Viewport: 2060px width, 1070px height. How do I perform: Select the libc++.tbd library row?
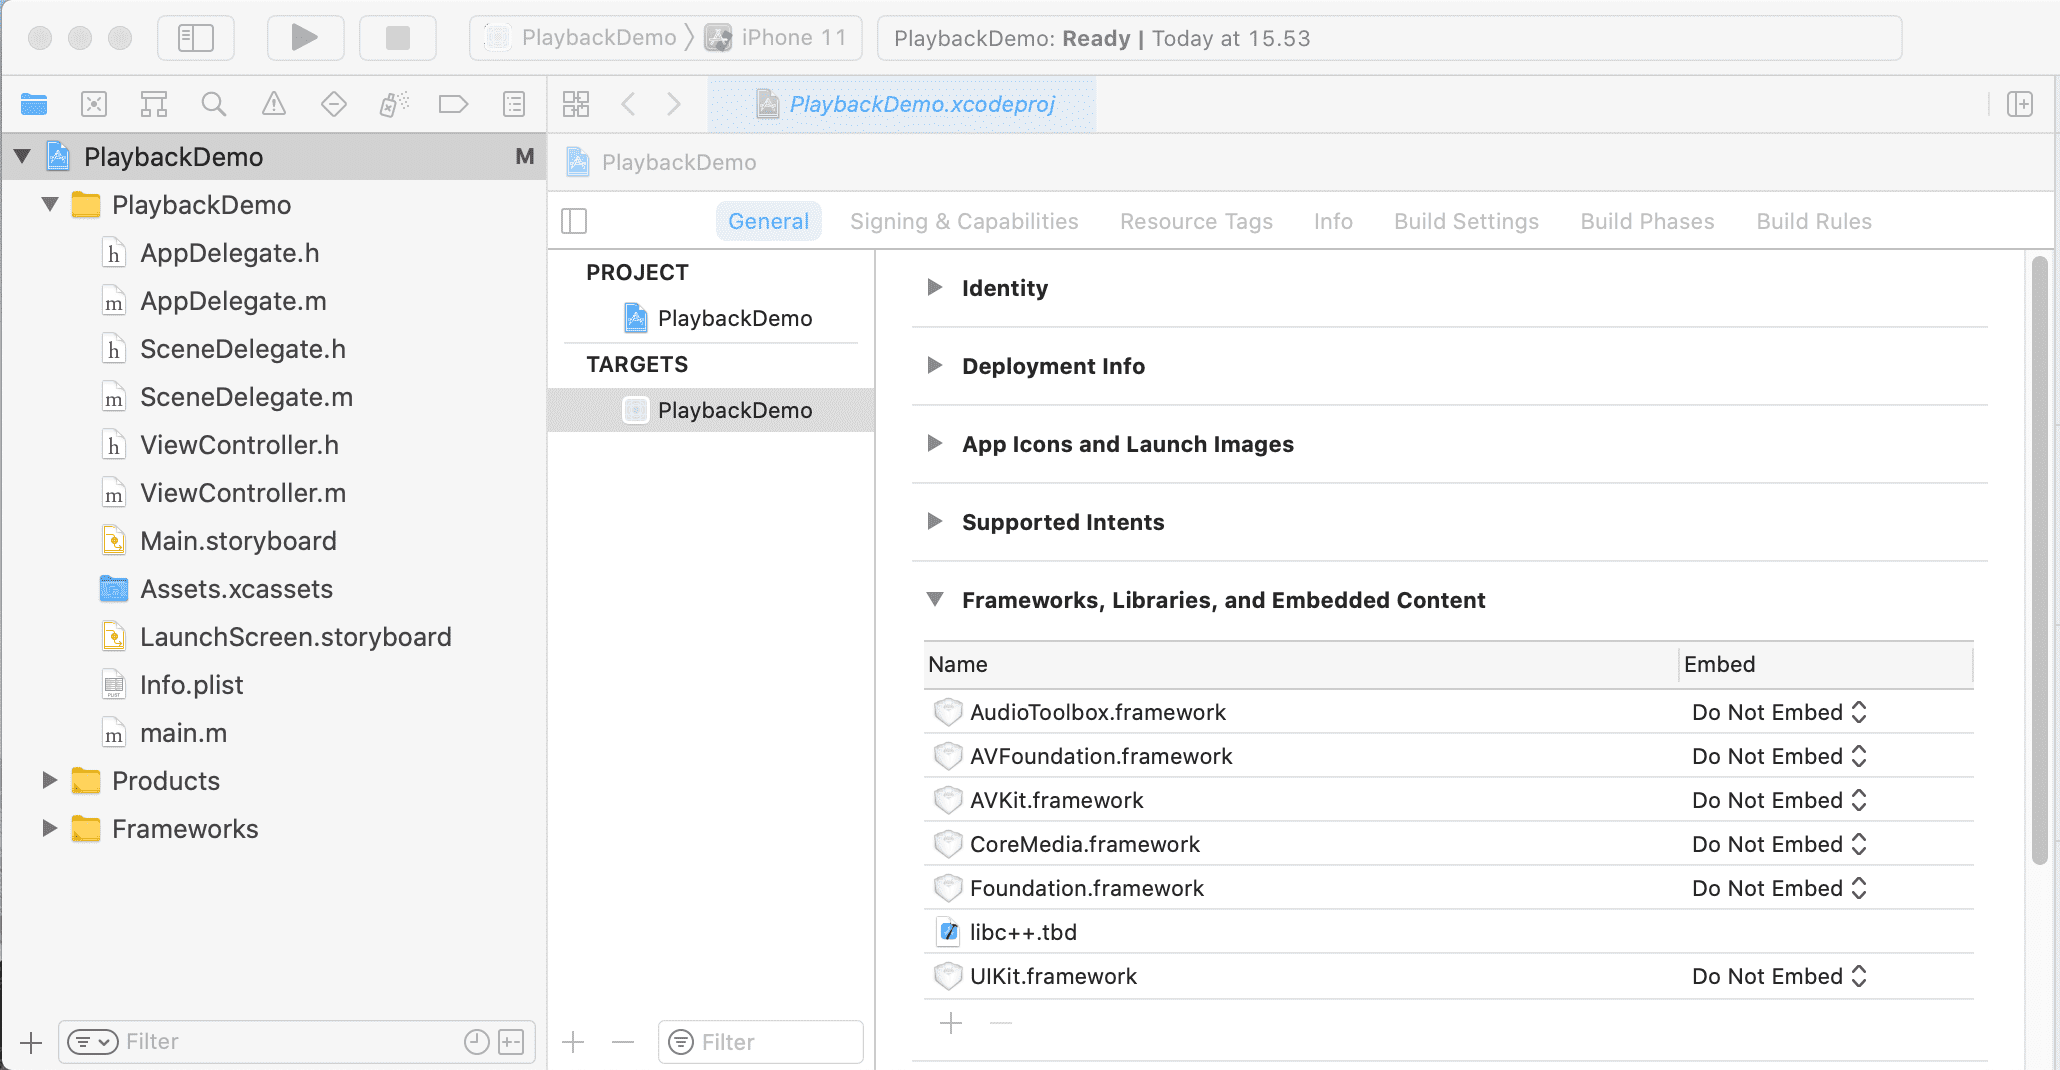[x=1449, y=932]
